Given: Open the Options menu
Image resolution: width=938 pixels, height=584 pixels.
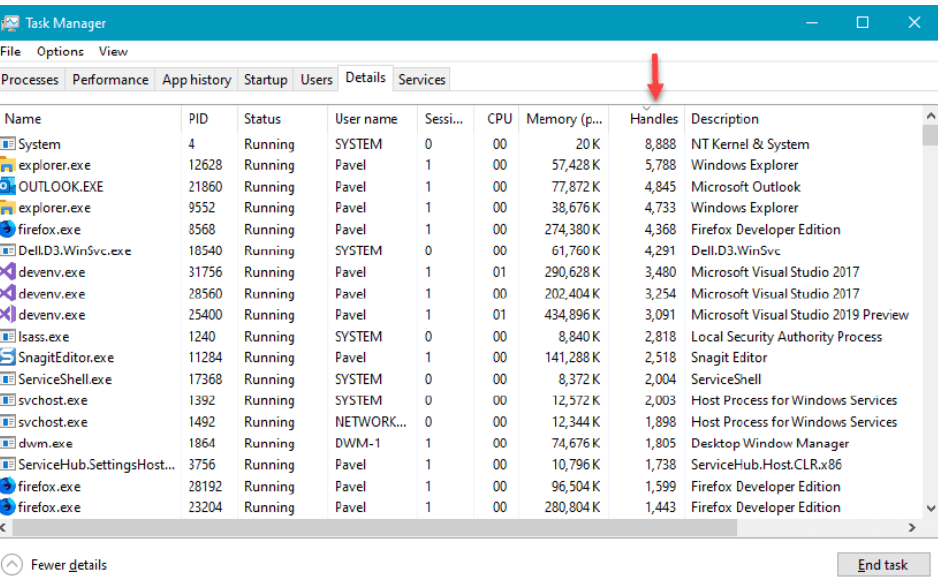Looking at the screenshot, I should 60,51.
